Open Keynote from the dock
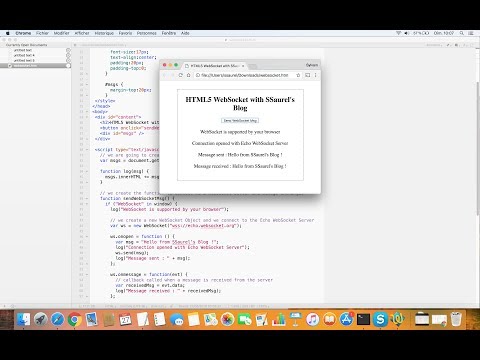 click(295, 319)
